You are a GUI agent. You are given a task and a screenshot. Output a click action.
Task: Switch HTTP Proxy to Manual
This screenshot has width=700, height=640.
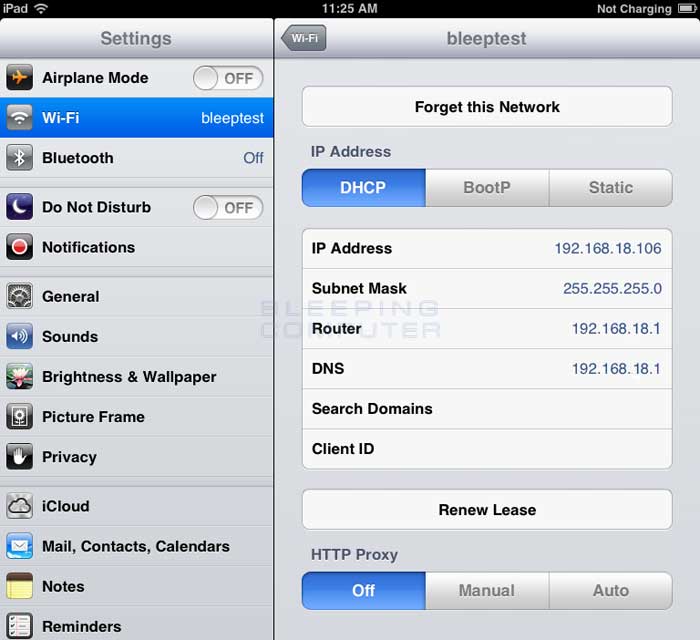[x=487, y=590]
